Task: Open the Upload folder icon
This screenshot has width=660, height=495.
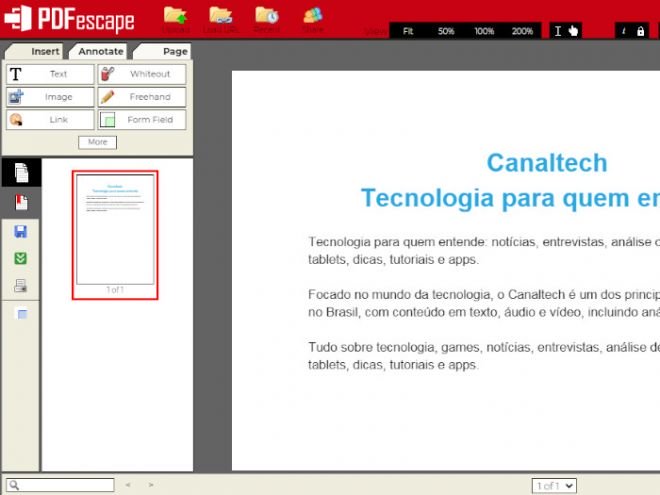Action: pyautogui.click(x=176, y=16)
